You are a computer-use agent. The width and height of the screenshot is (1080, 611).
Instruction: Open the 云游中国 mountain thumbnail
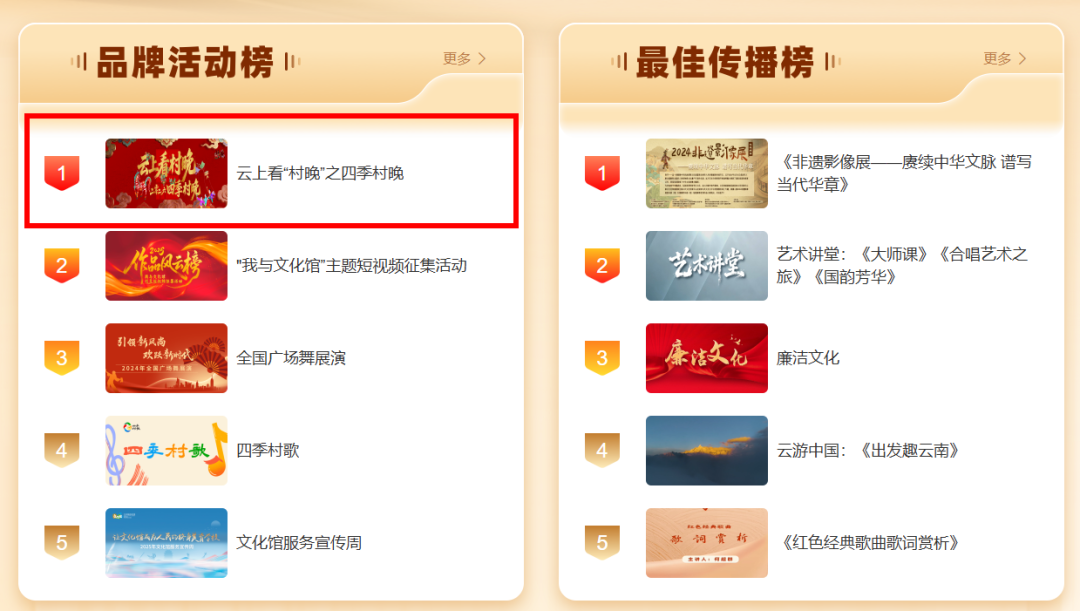click(x=707, y=451)
